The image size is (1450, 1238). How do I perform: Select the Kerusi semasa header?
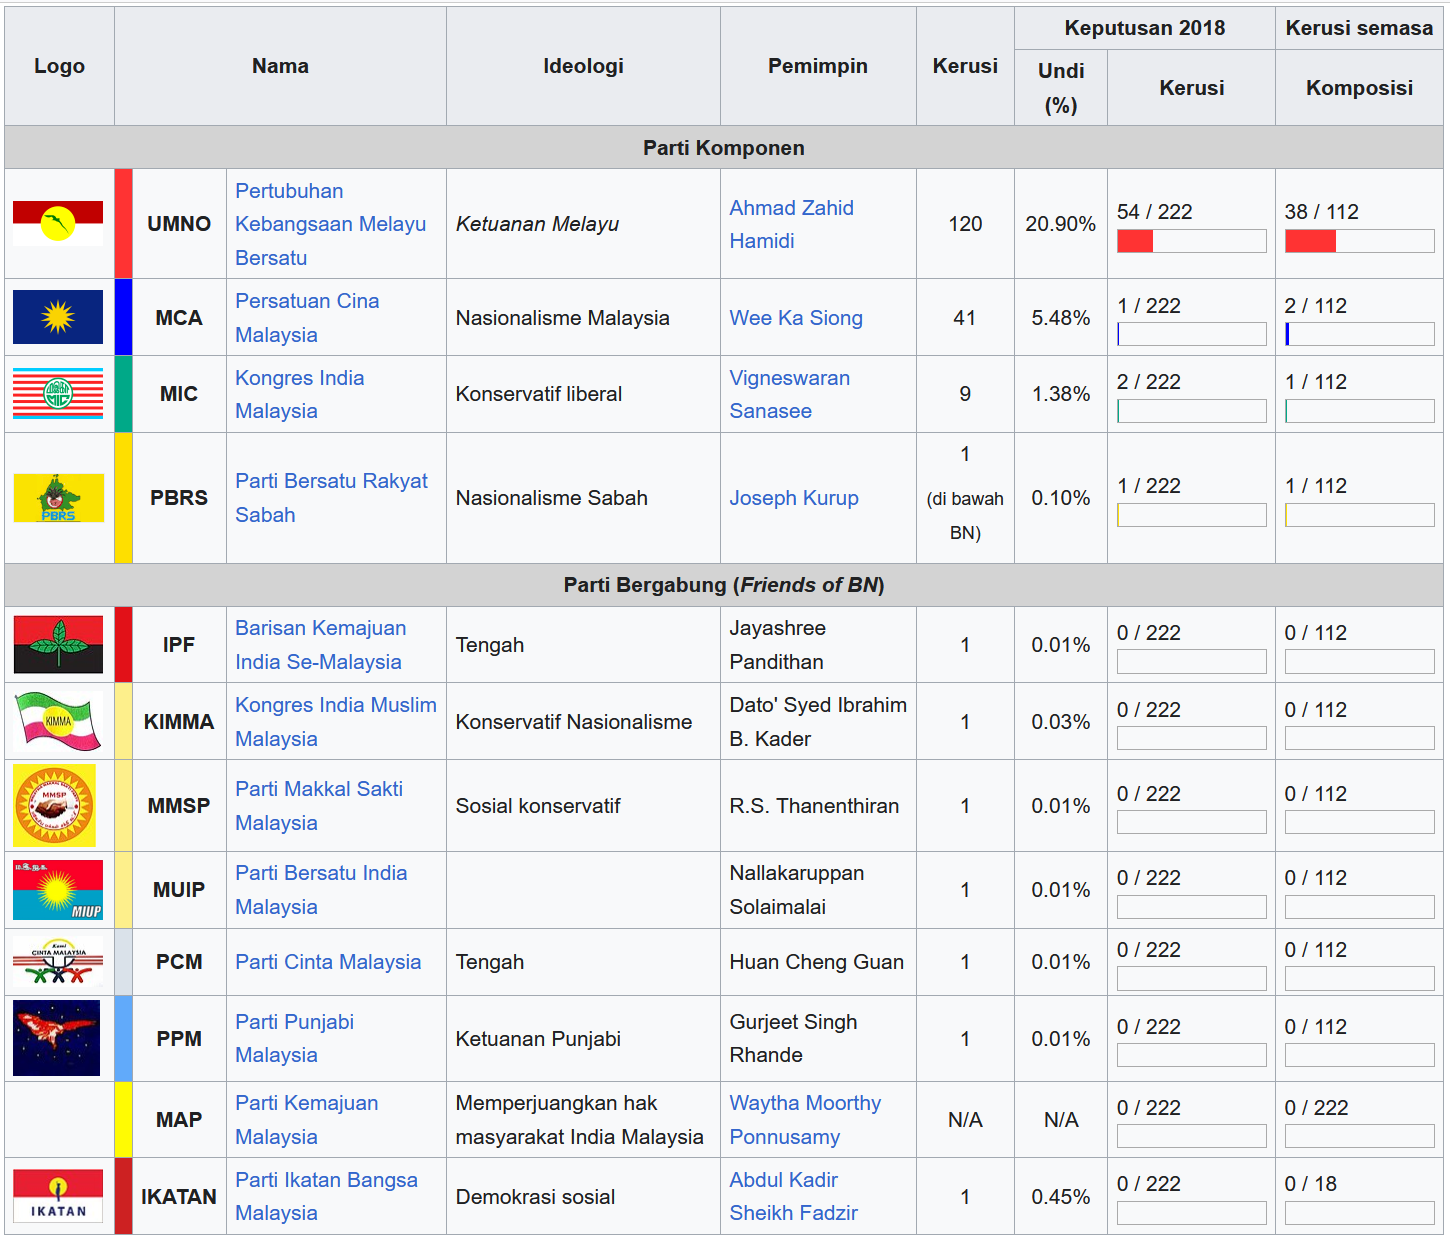pyautogui.click(x=1359, y=28)
